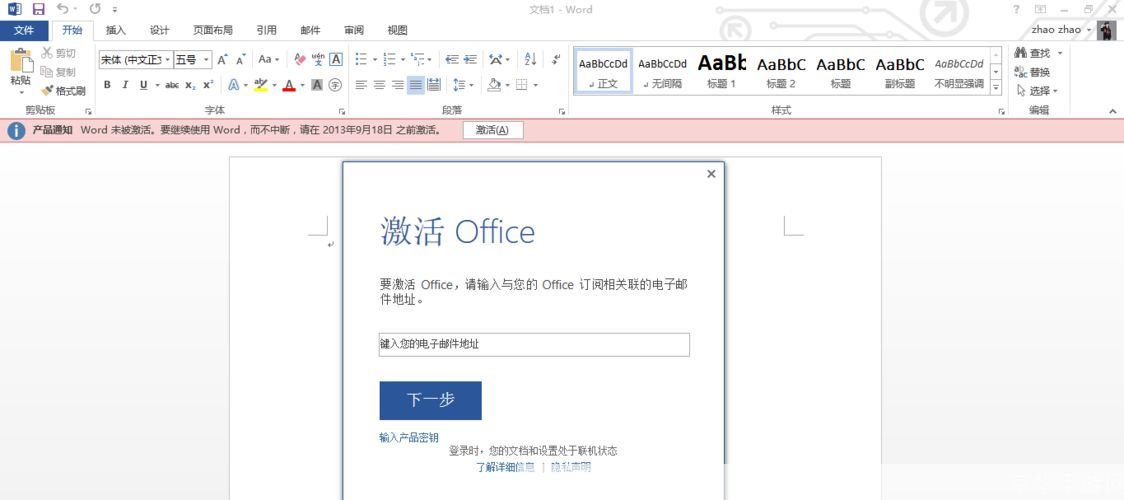Open the Review (审阅) tab
1124x500 pixels.
point(353,30)
